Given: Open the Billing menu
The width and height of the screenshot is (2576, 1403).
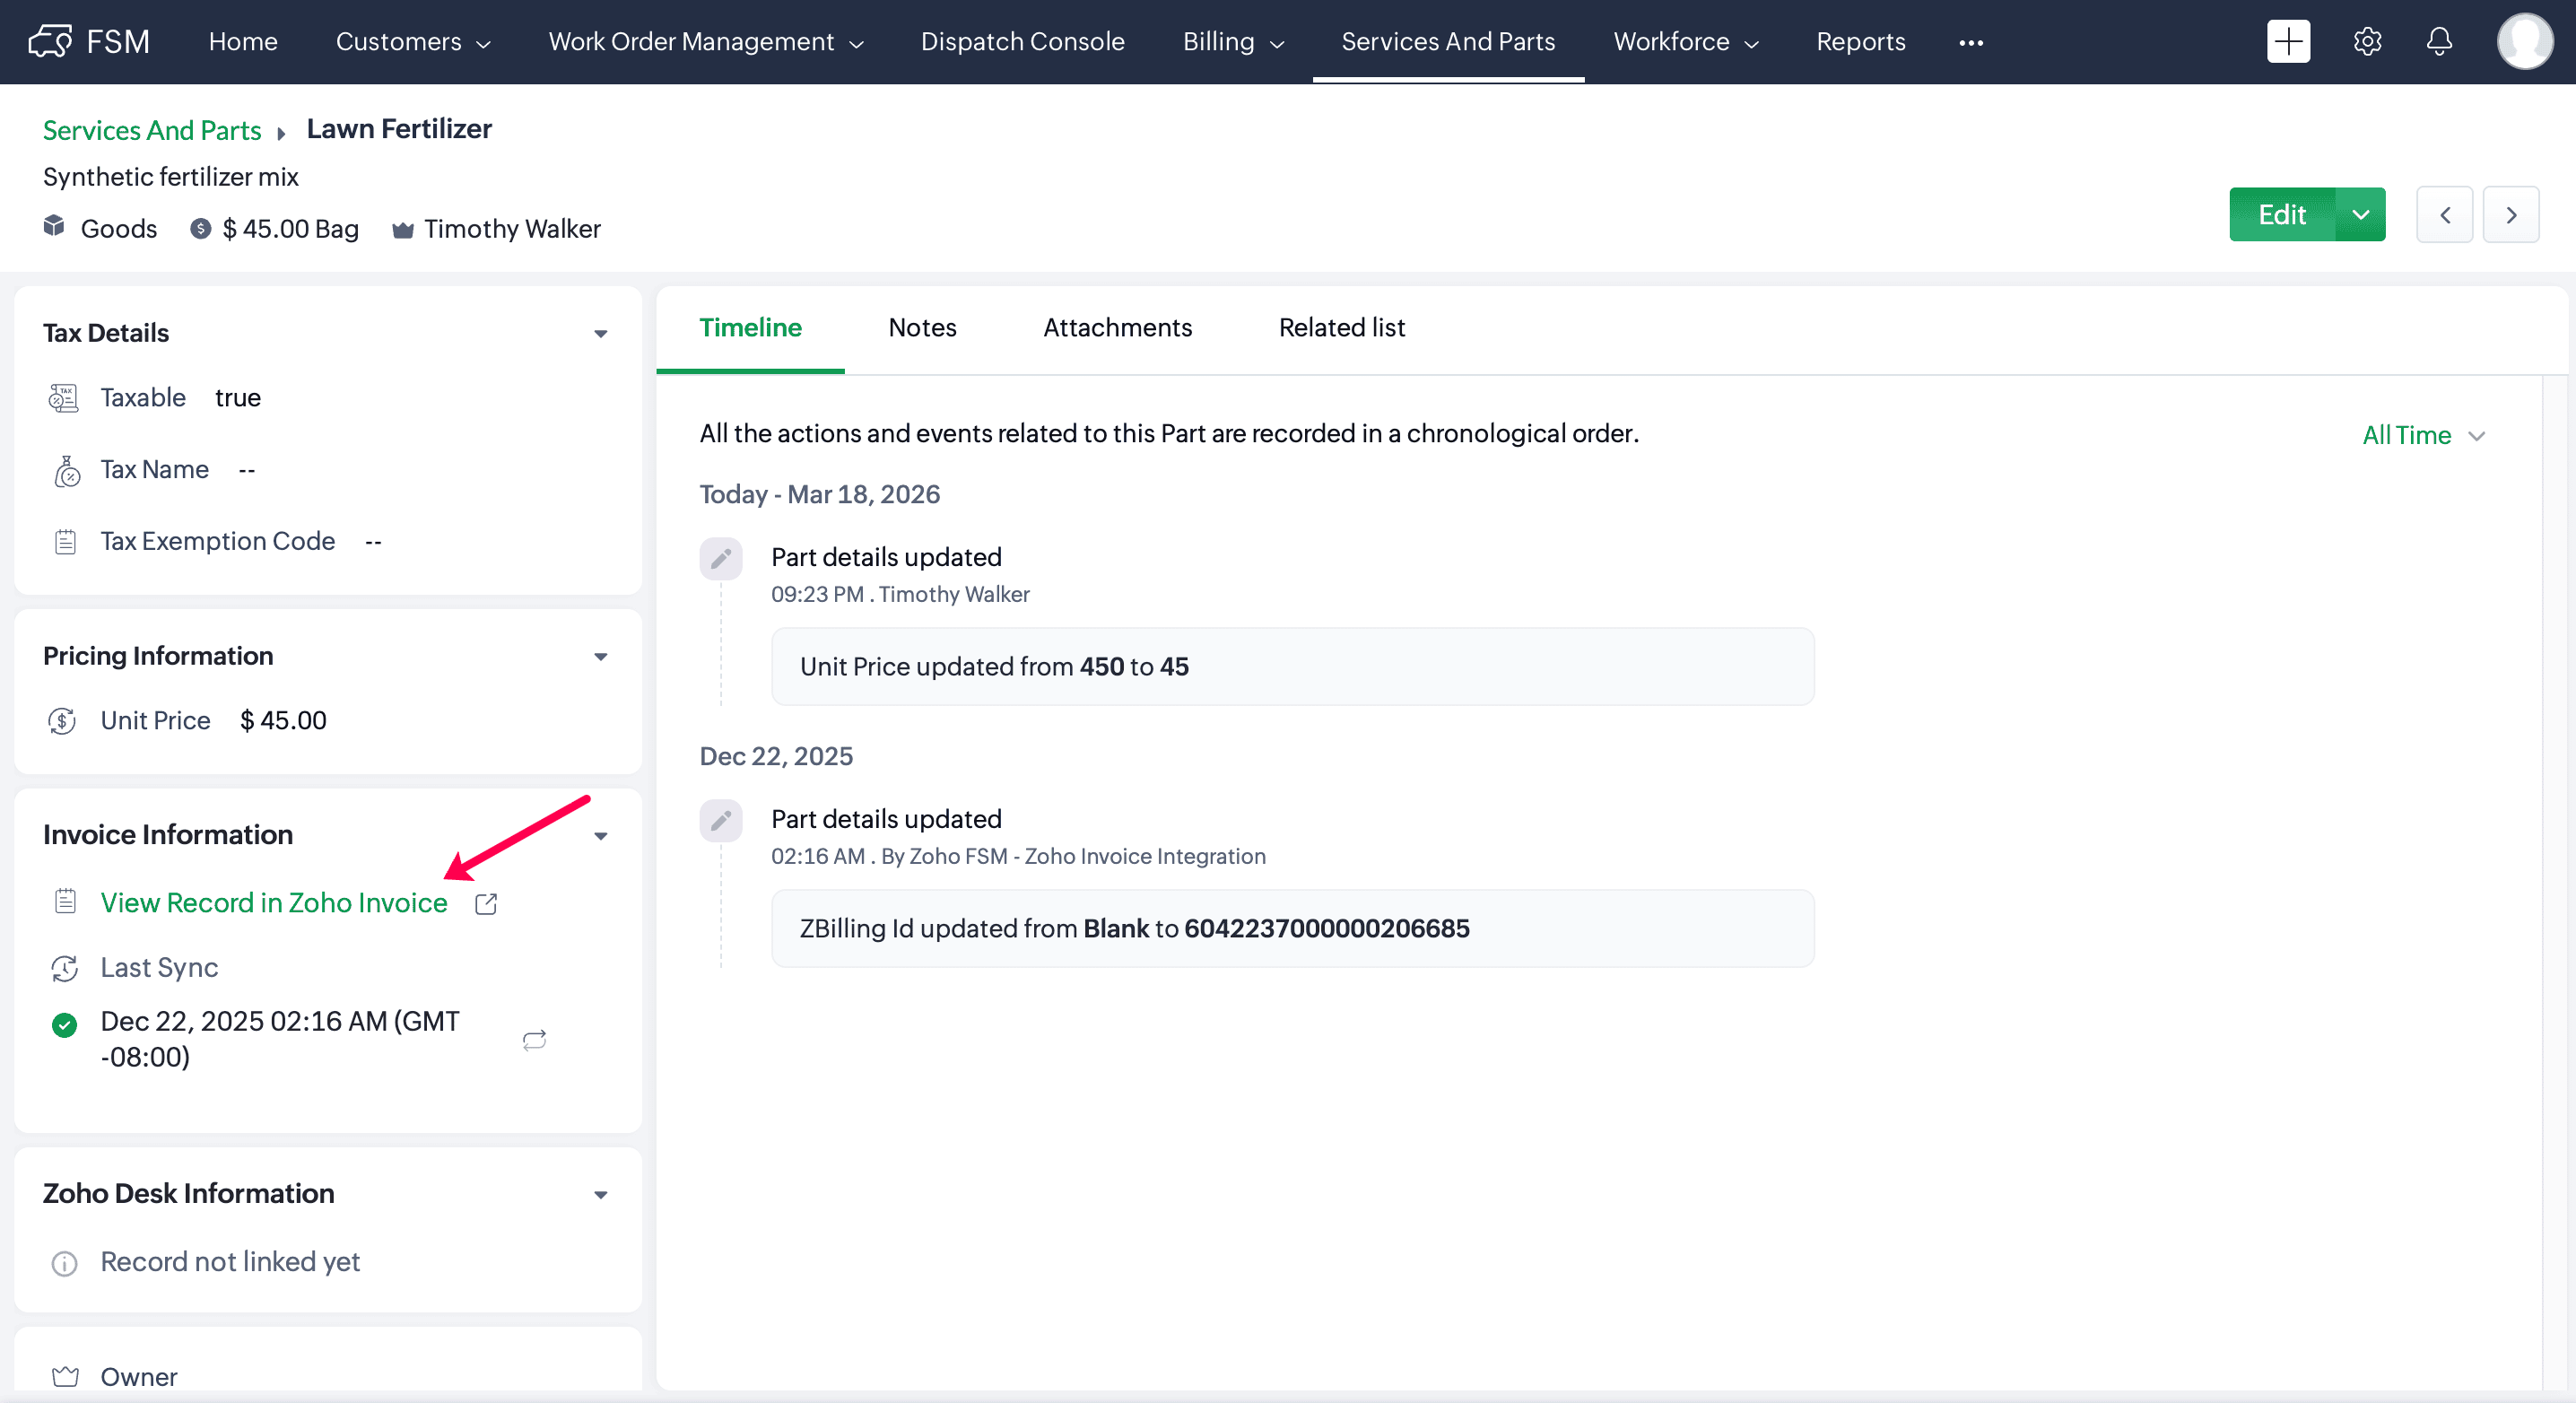Looking at the screenshot, I should click(x=1232, y=42).
